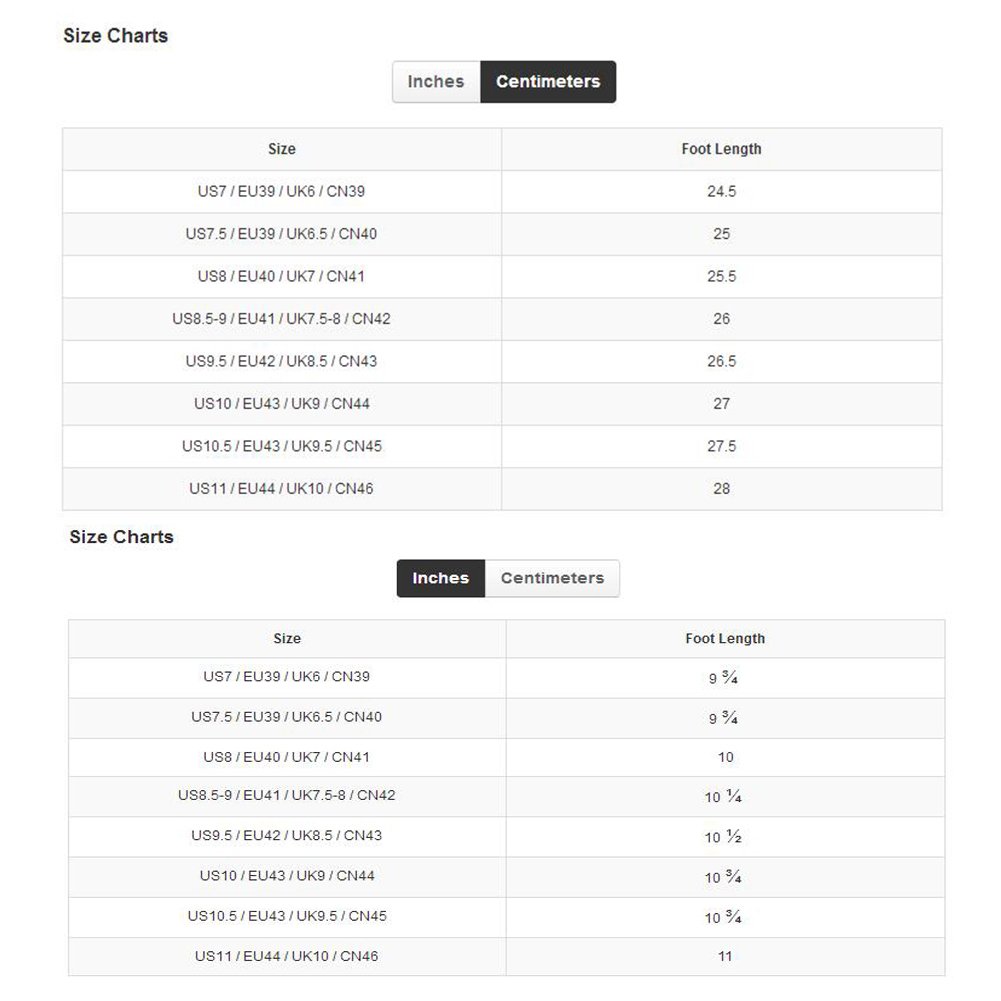
Task: Click US11 / EU44 size in the inches table
Action: tap(287, 956)
